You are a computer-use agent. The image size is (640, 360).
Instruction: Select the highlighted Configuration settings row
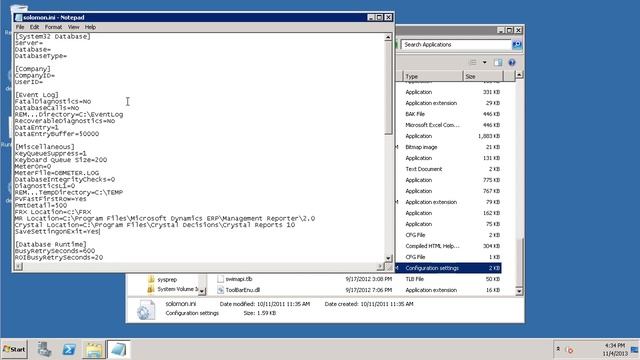tap(448, 268)
